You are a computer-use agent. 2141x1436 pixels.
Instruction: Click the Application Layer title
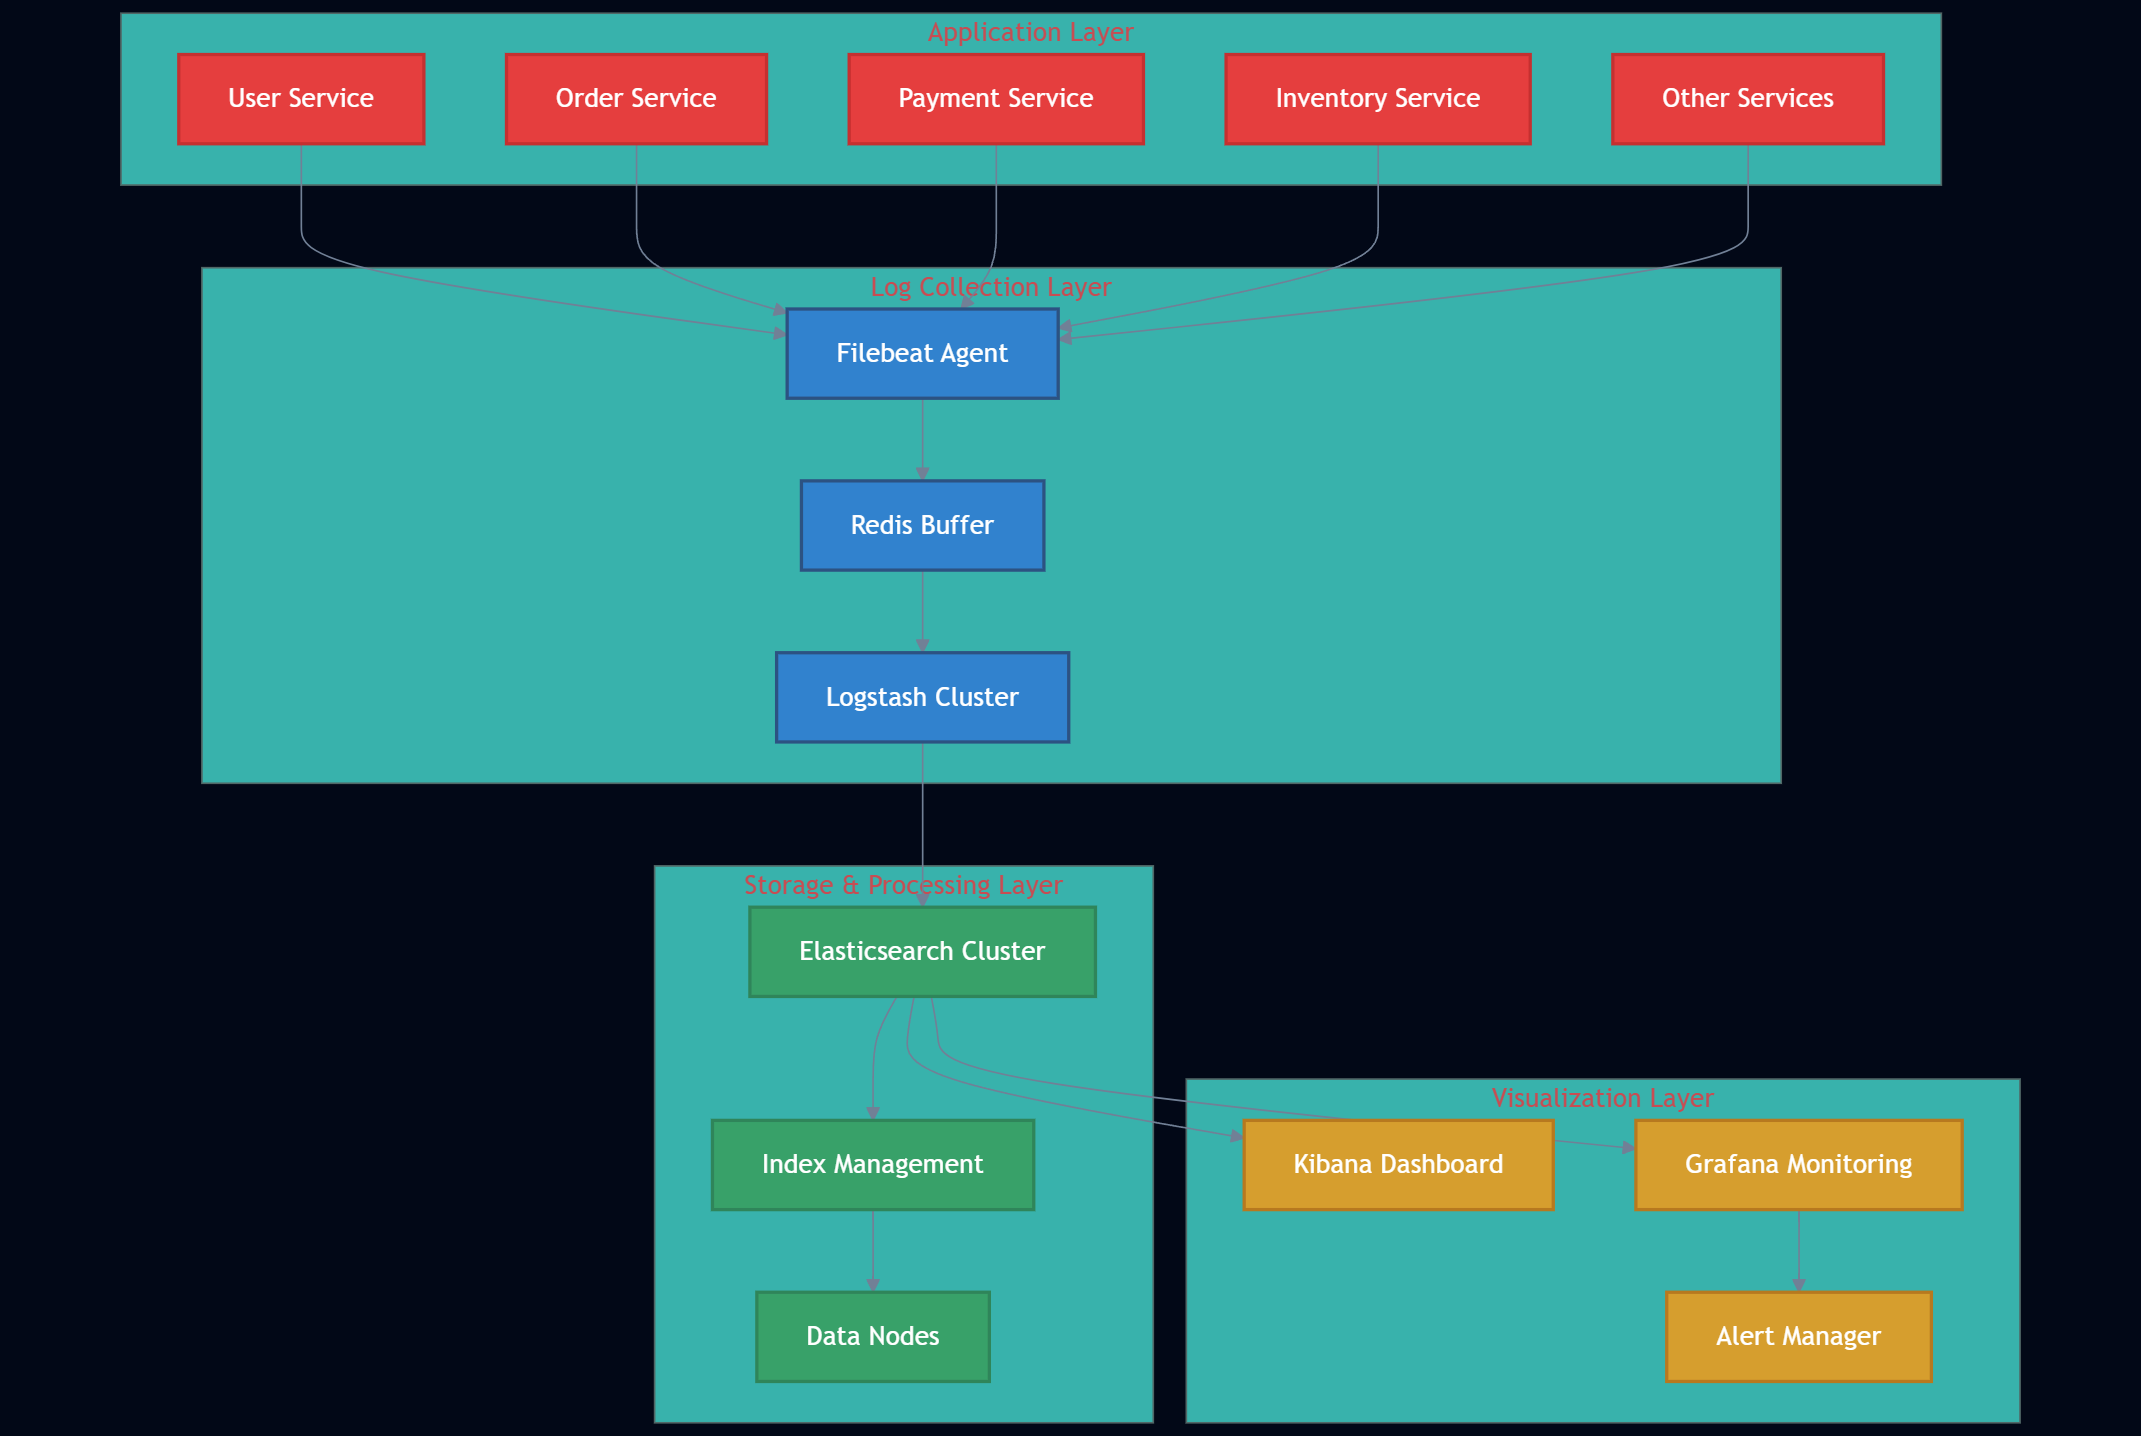click(1030, 32)
